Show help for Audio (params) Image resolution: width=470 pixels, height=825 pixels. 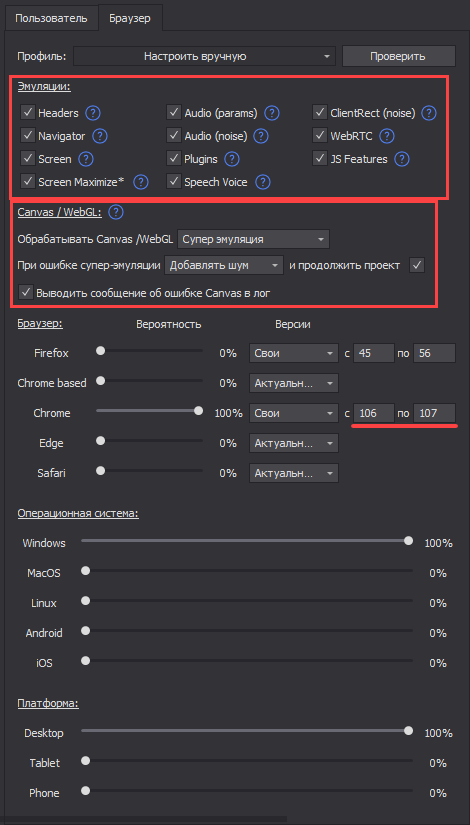click(272, 113)
